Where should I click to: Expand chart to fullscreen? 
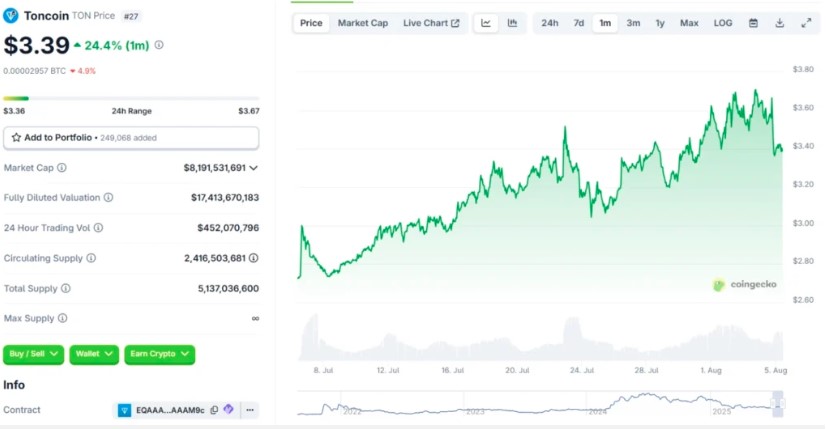806,23
